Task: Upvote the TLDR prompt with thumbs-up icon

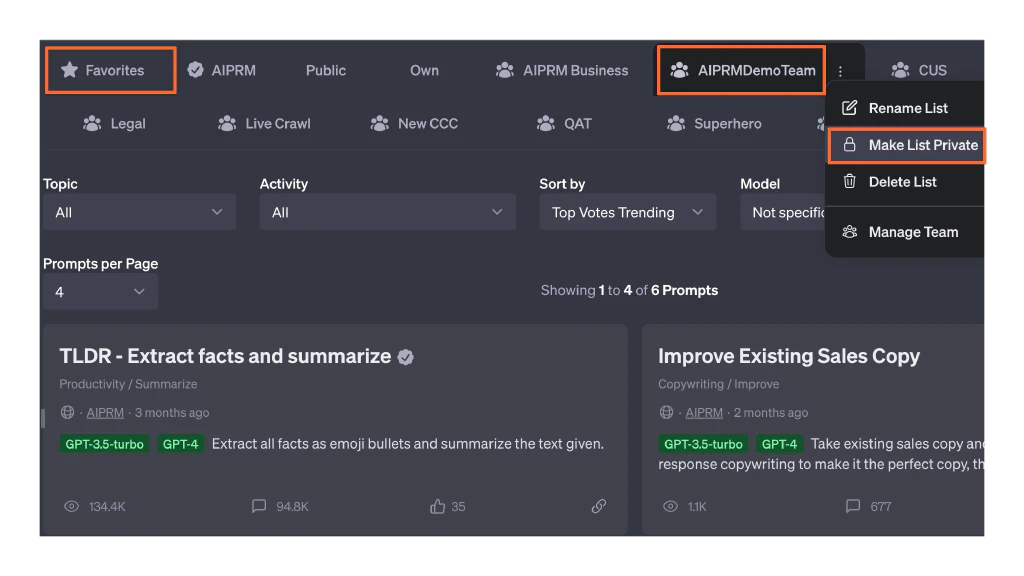Action: pyautogui.click(x=438, y=506)
